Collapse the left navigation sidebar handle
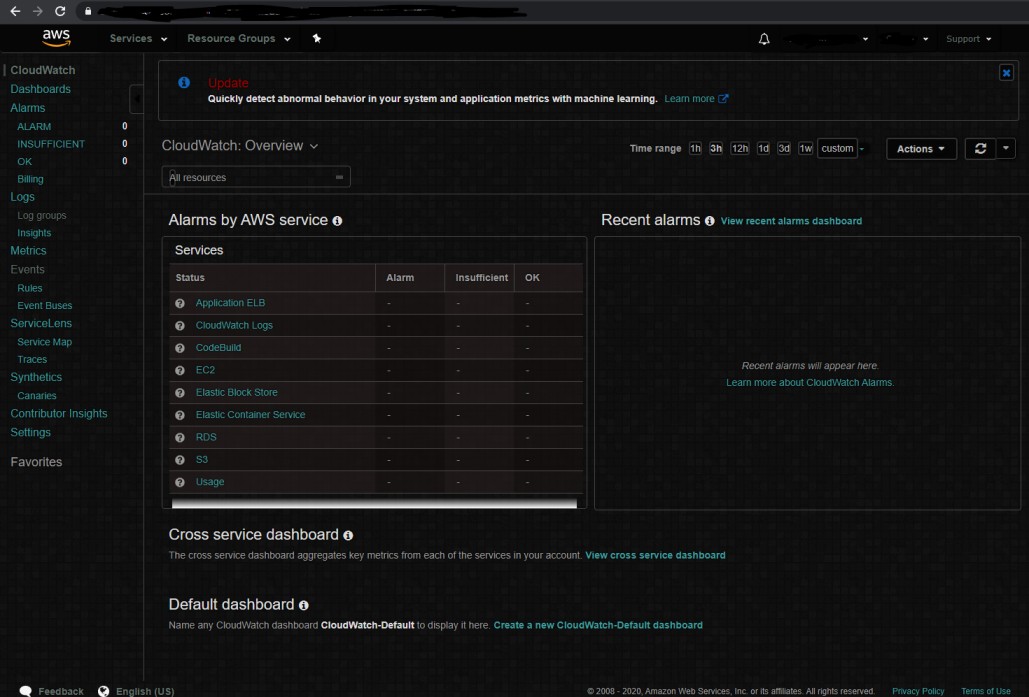Viewport: 1029px width, 697px height. click(136, 99)
